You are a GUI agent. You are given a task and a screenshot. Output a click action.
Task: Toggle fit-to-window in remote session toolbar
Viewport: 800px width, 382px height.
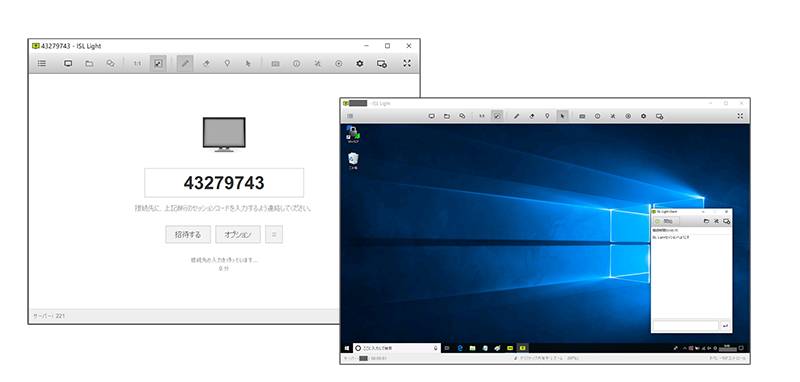pos(496,116)
